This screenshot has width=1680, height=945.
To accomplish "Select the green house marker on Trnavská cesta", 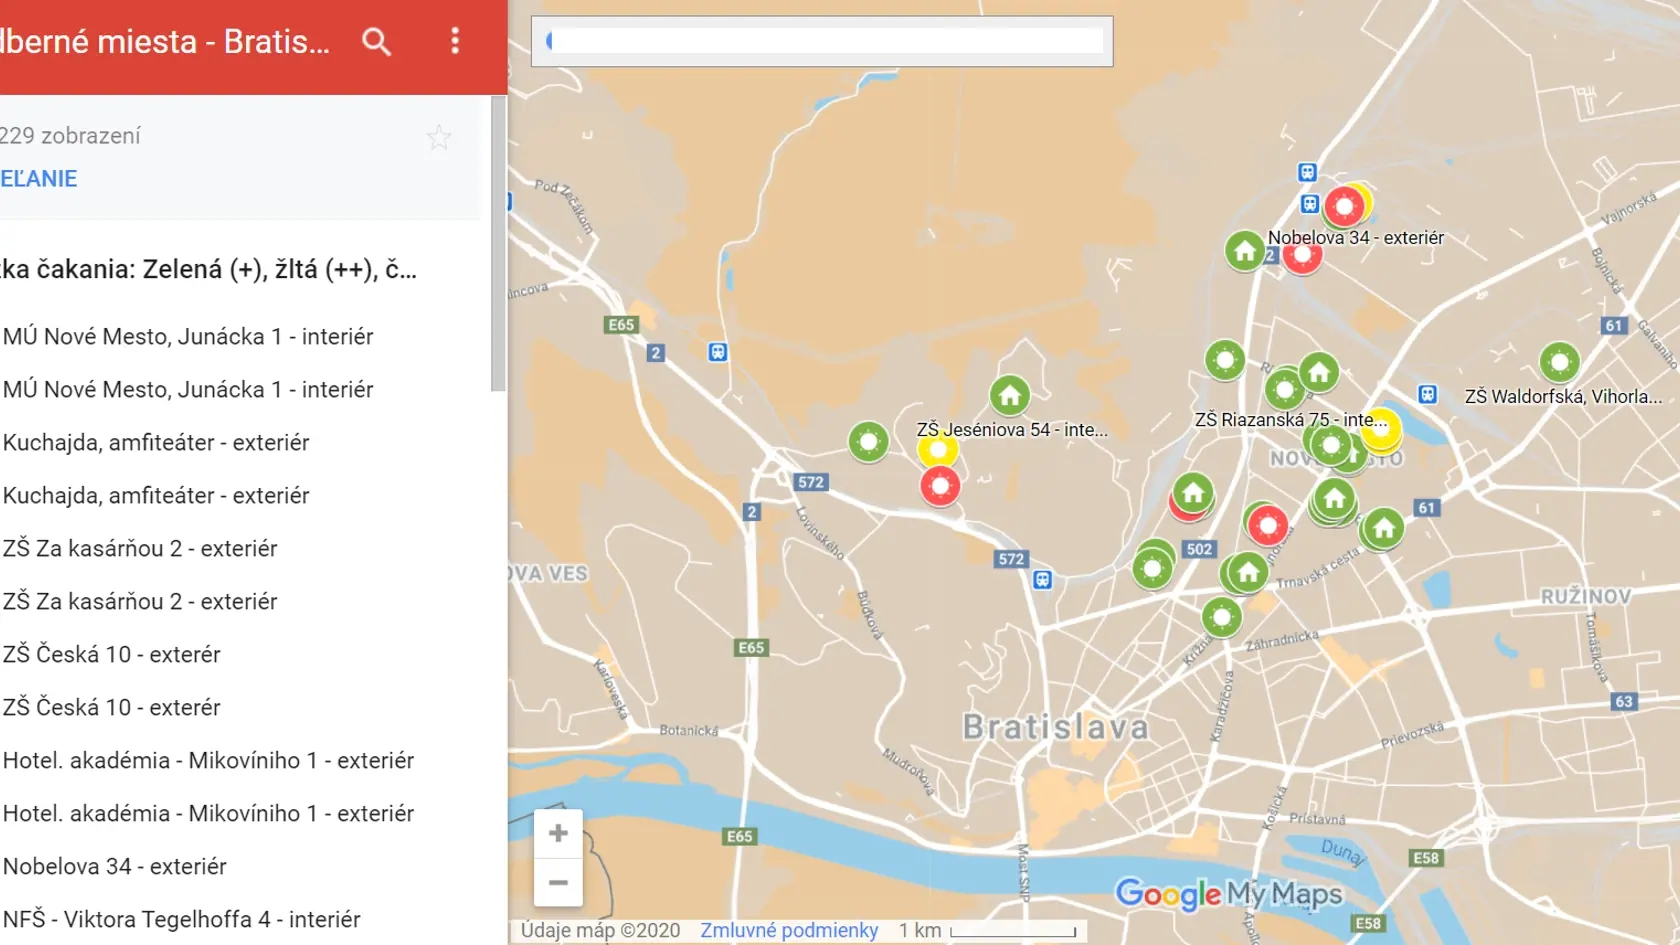I will pos(1248,572).
